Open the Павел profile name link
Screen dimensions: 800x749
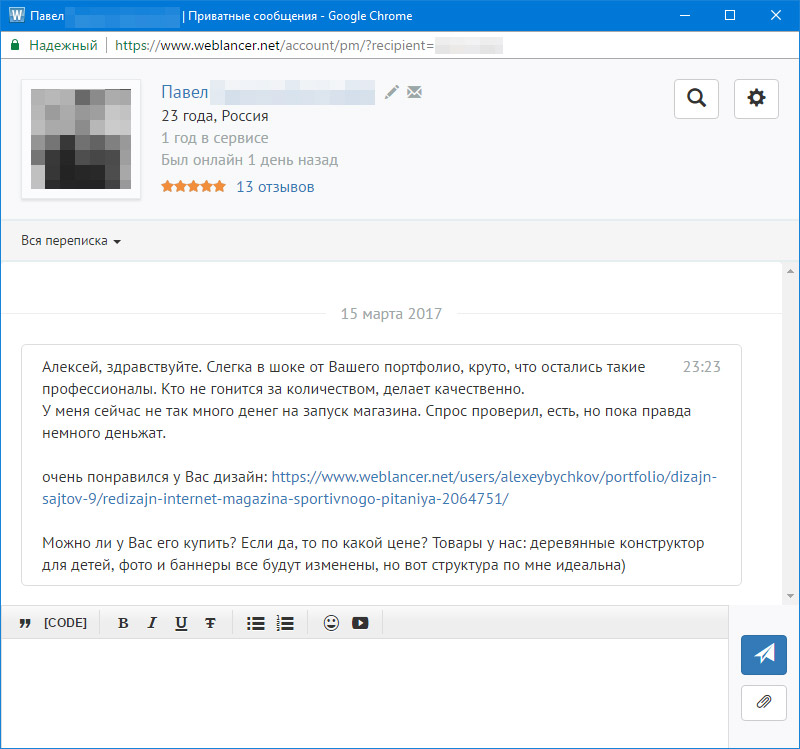point(184,92)
